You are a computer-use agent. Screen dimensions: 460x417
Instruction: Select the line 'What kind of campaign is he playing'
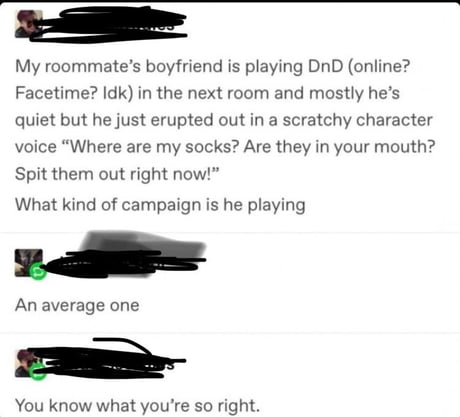tap(160, 205)
